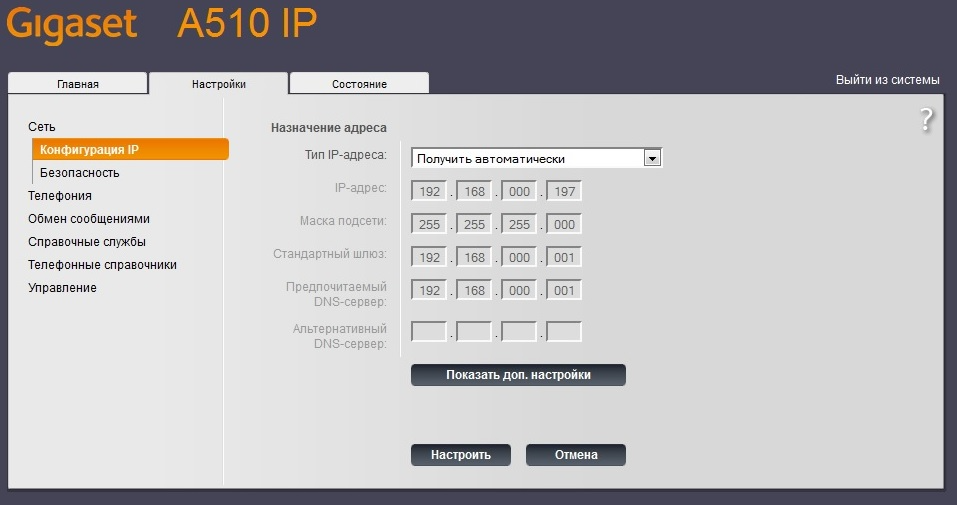Click dropdown arrow of IP type selector
The width and height of the screenshot is (957, 505).
652,159
